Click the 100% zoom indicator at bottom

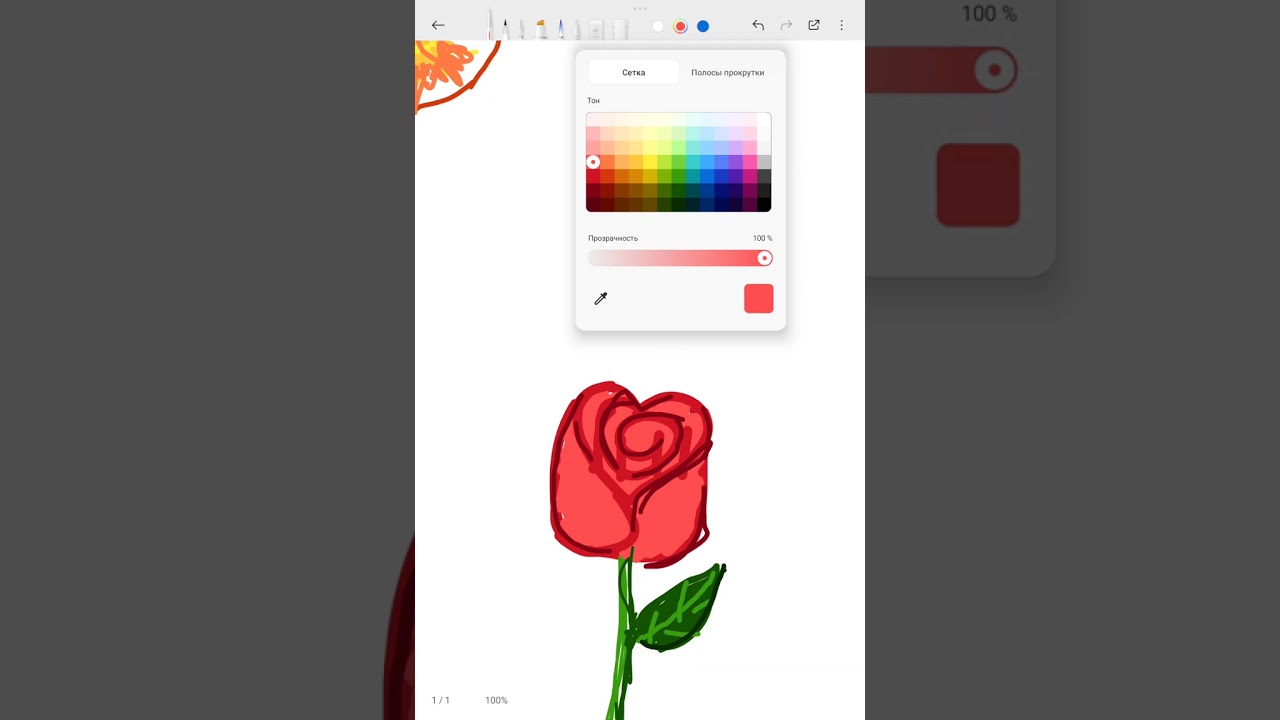496,700
